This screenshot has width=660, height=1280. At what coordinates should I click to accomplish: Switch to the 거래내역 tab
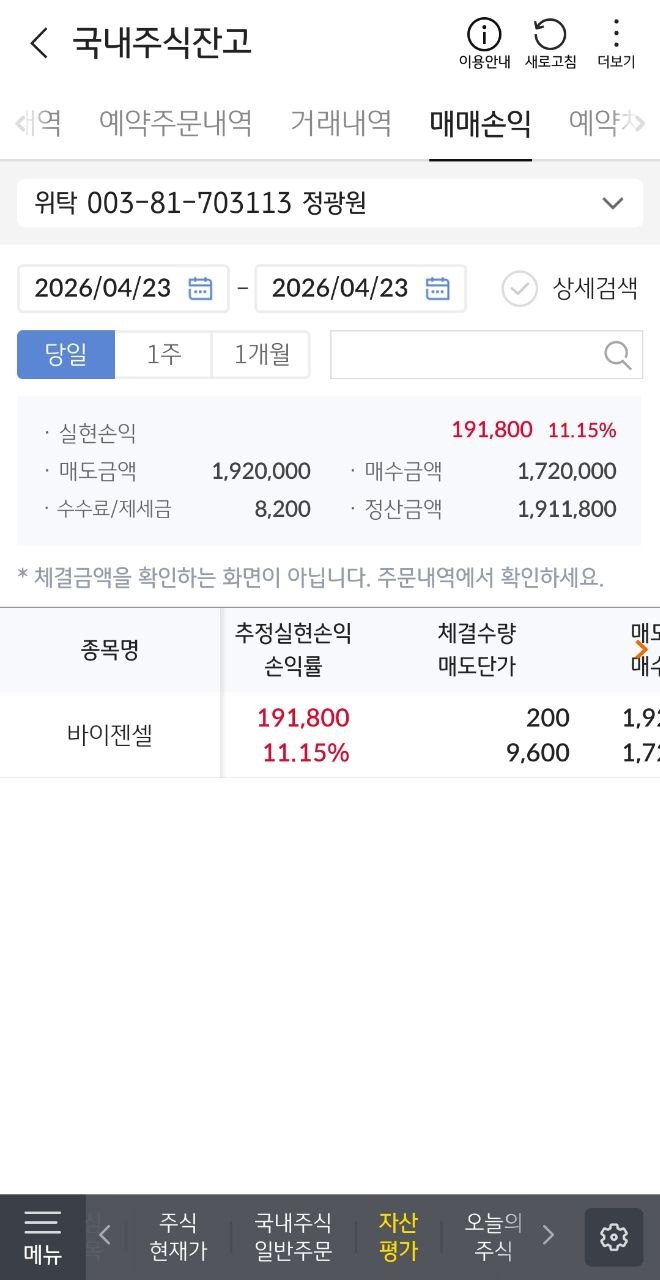(x=340, y=123)
